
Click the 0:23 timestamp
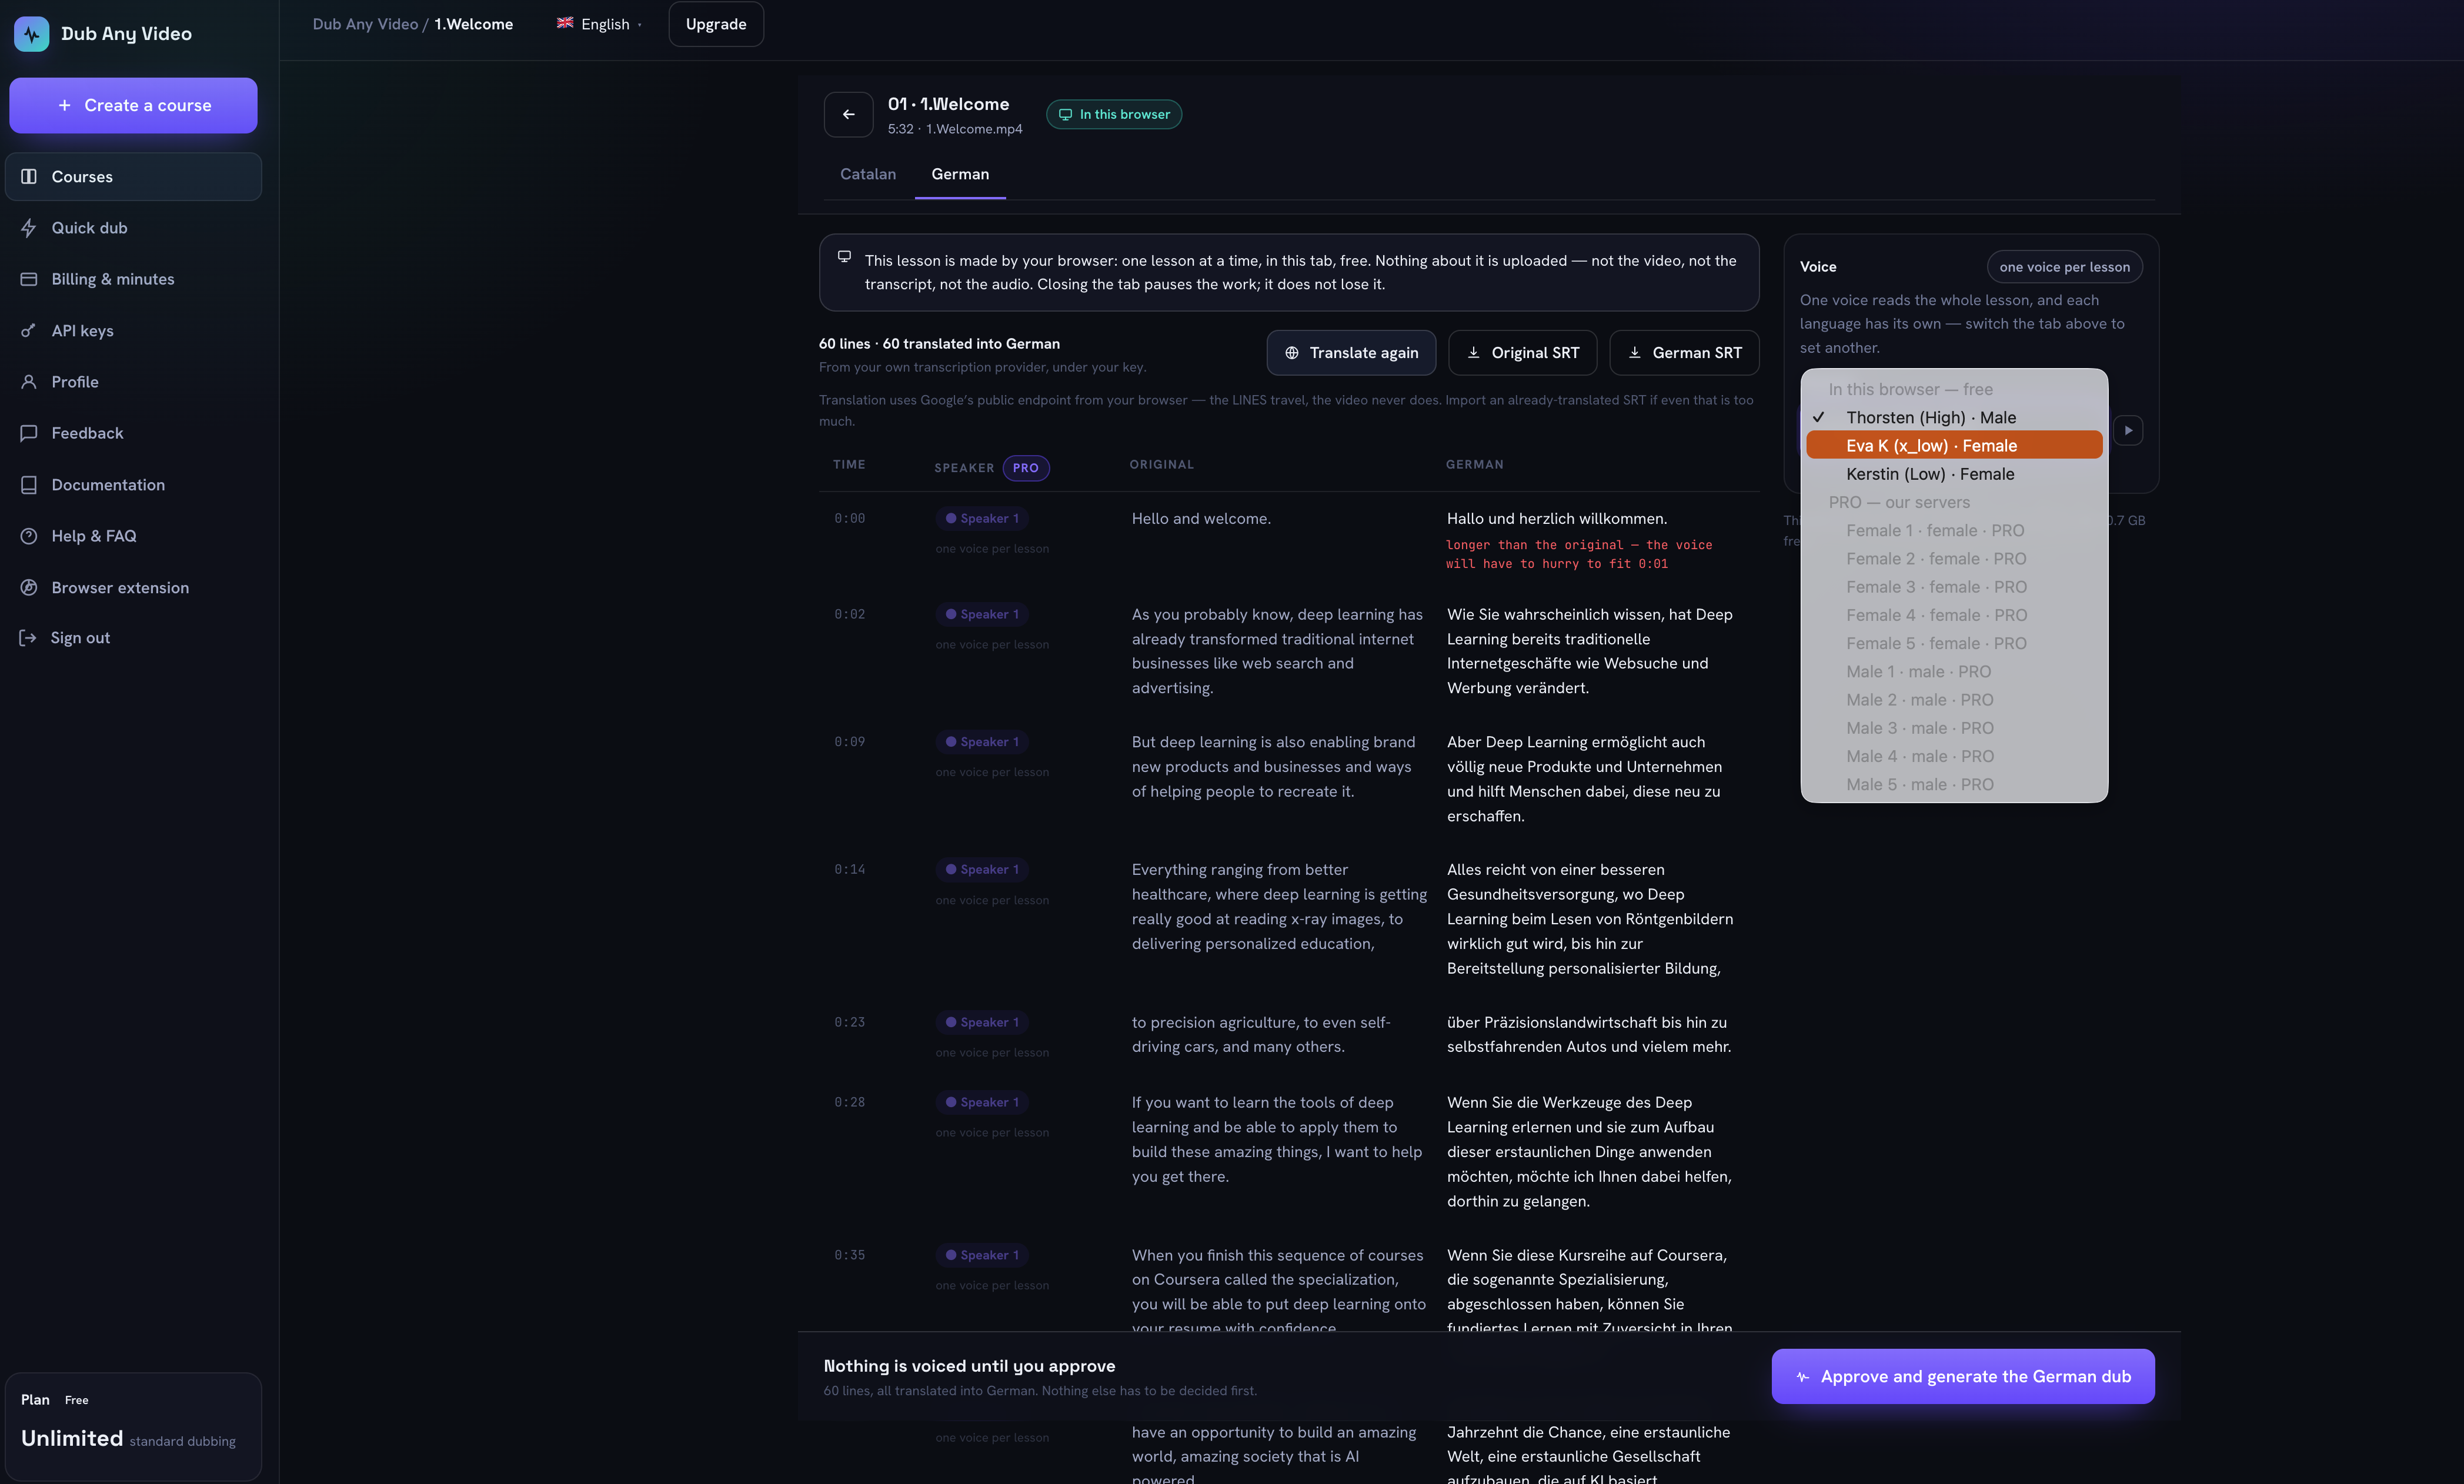[x=850, y=1022]
